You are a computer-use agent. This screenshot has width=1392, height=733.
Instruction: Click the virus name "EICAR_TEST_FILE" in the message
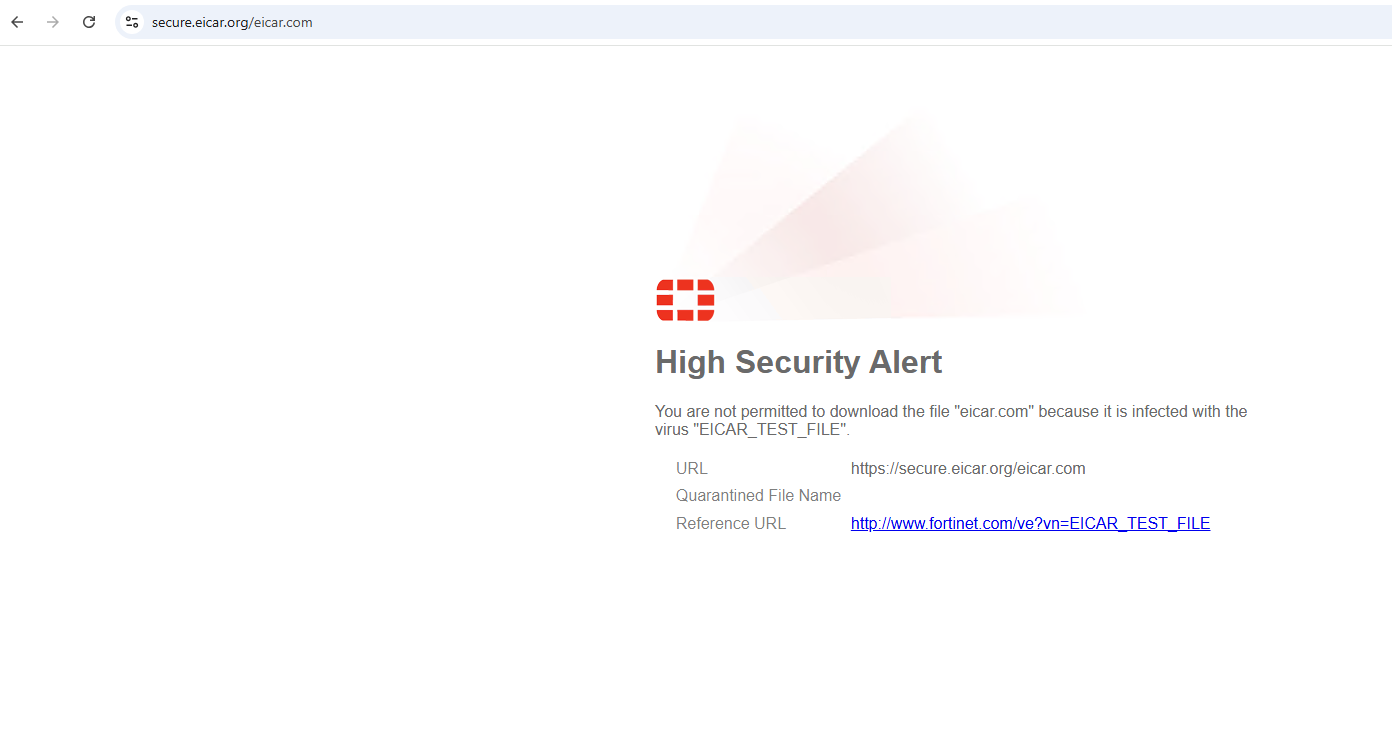769,430
